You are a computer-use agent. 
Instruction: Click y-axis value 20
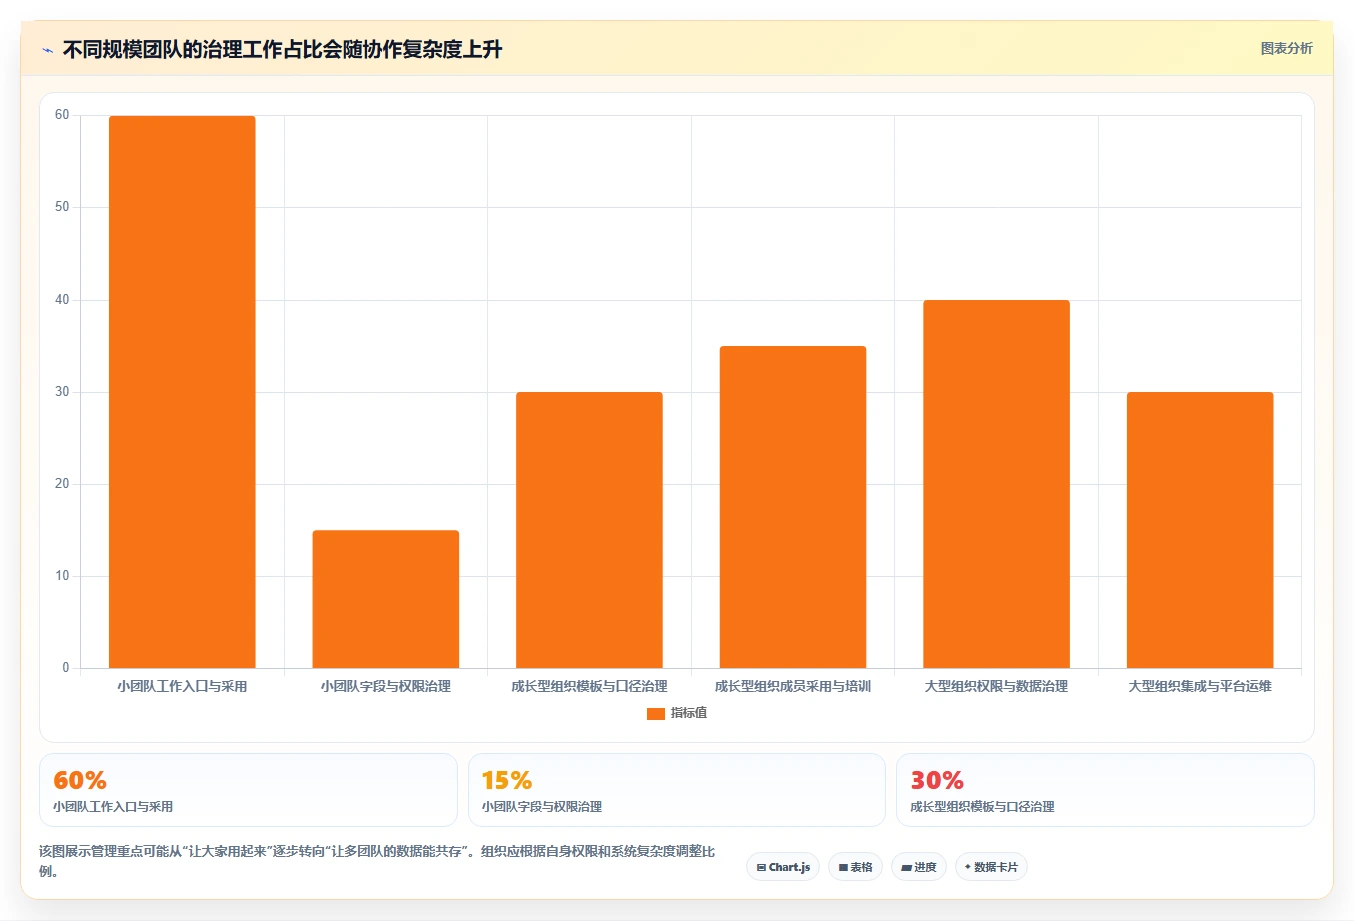(62, 484)
